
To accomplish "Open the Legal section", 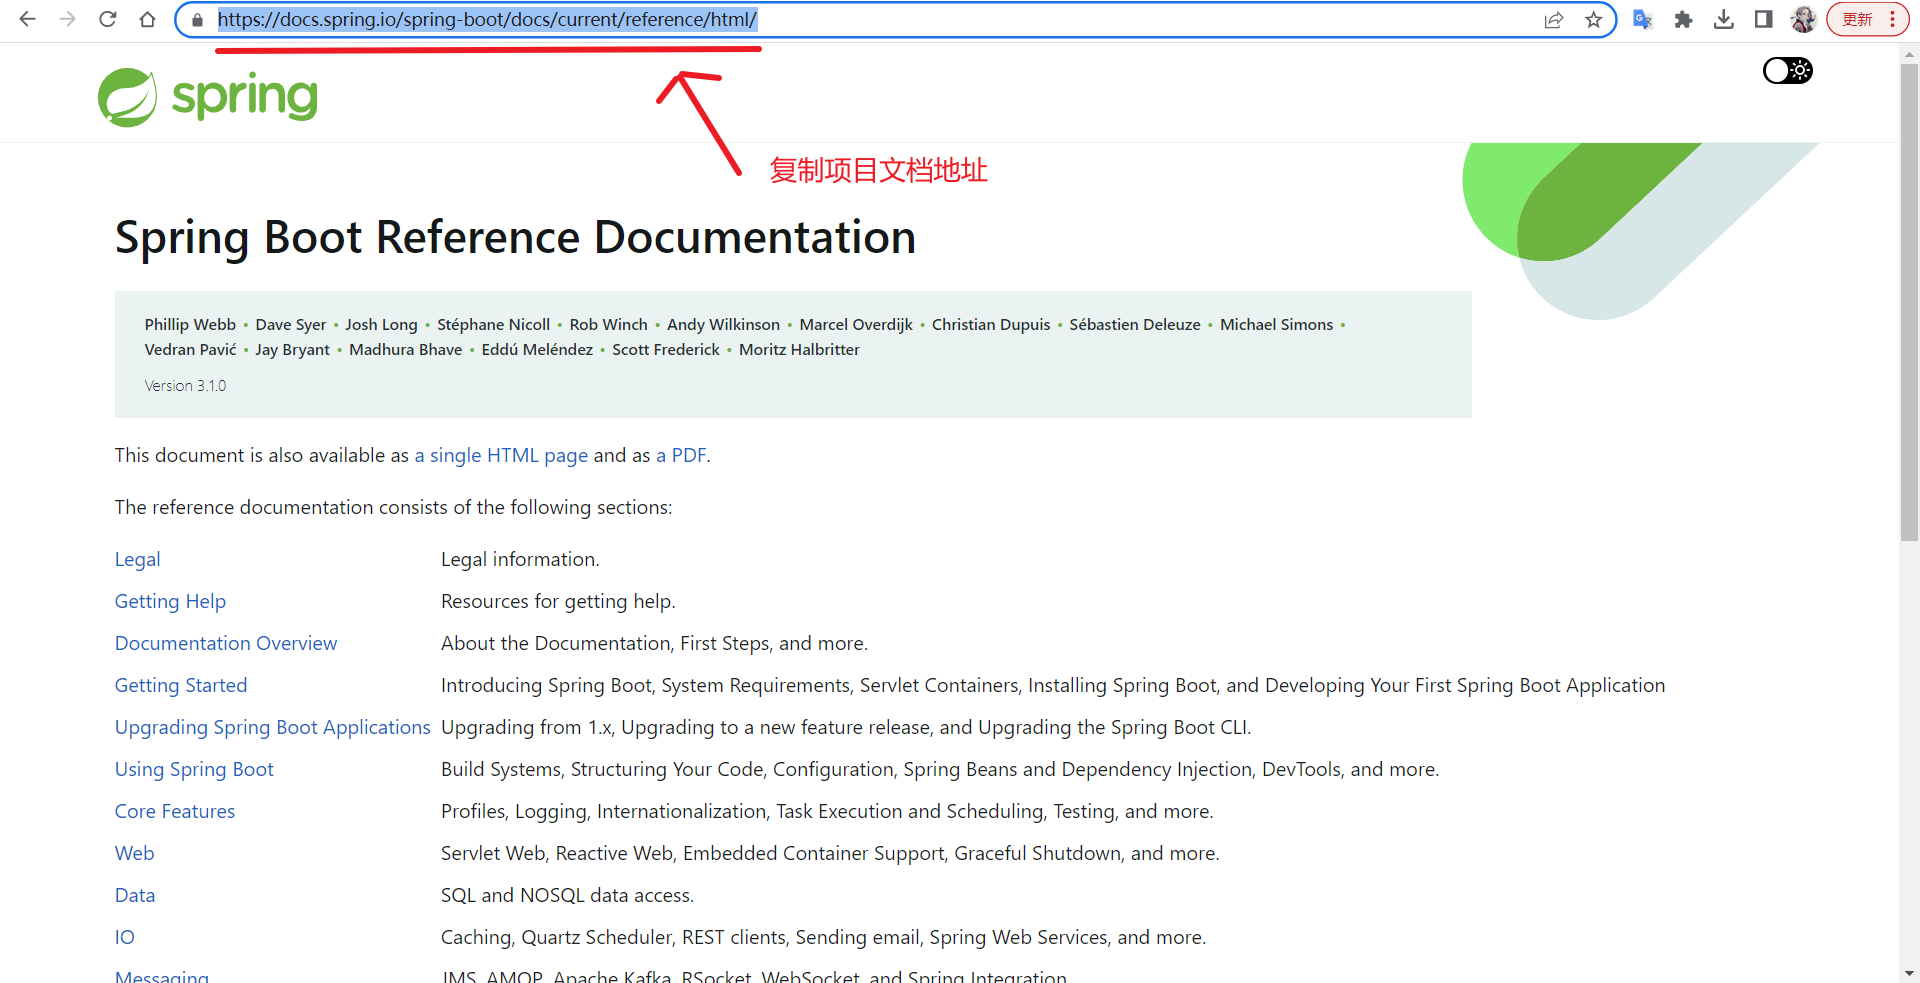I will pyautogui.click(x=137, y=559).
